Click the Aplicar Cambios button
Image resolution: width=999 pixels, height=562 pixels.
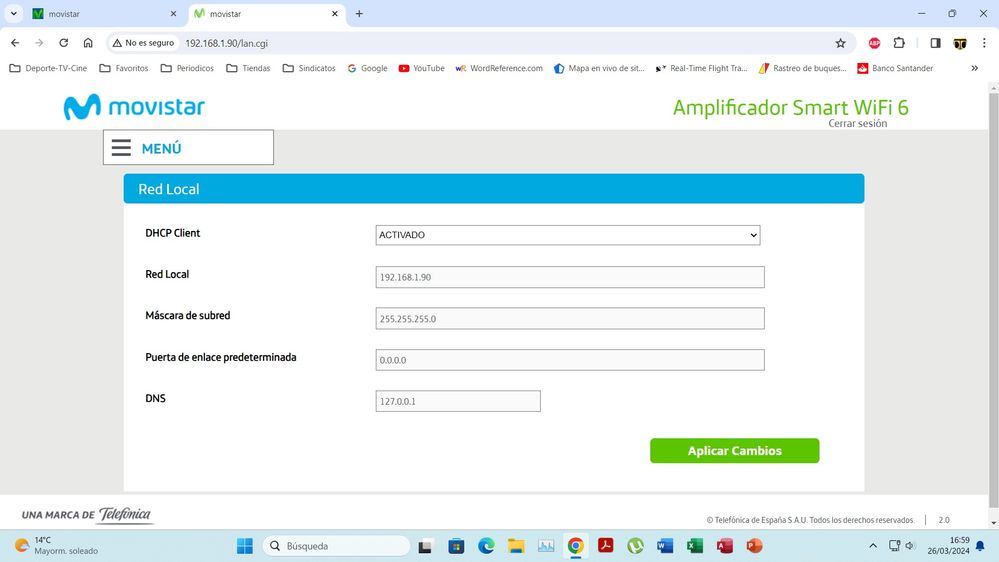pyautogui.click(x=734, y=451)
